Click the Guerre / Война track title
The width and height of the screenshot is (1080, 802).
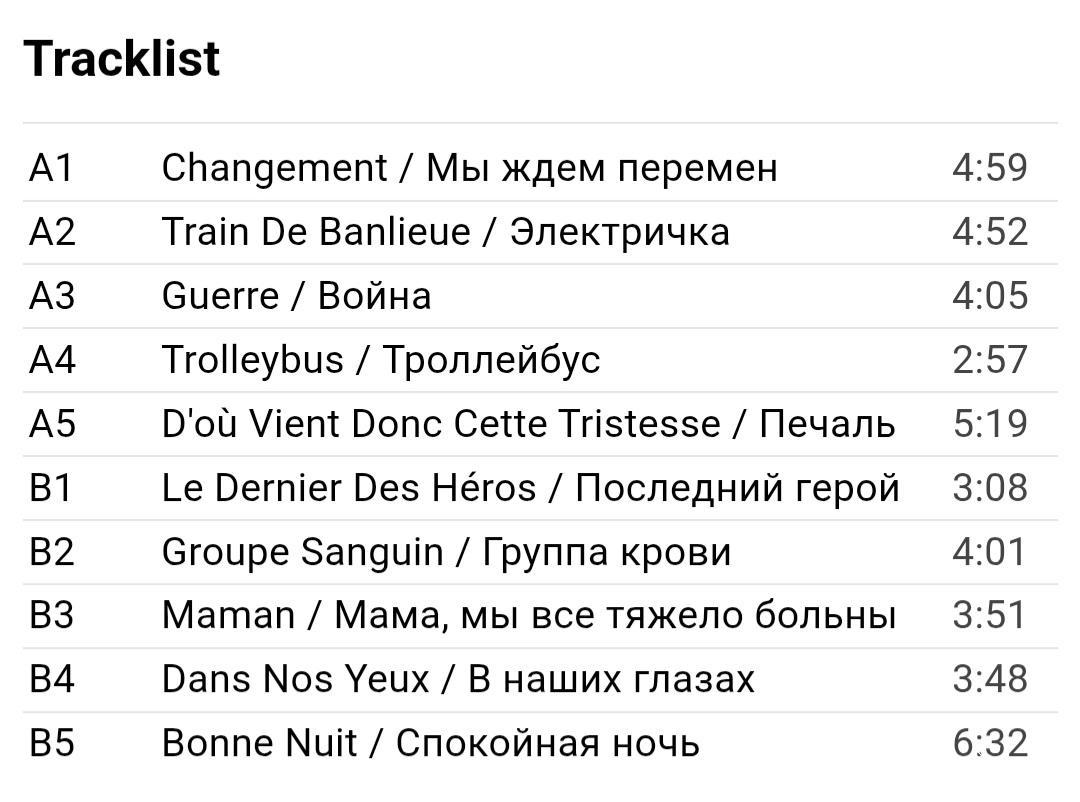click(296, 296)
